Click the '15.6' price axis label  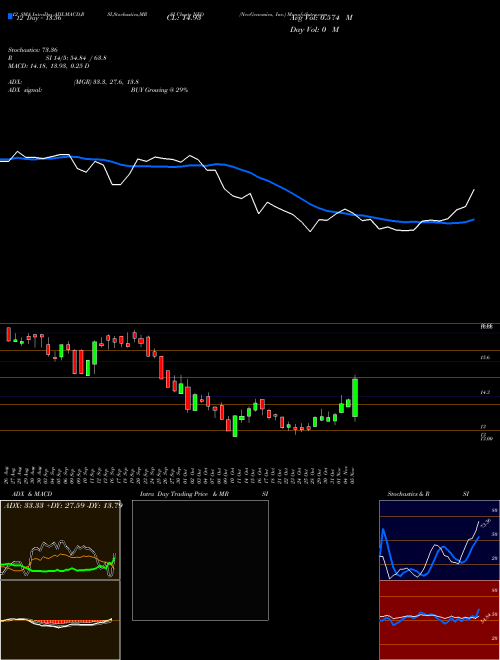pyautogui.click(x=485, y=358)
